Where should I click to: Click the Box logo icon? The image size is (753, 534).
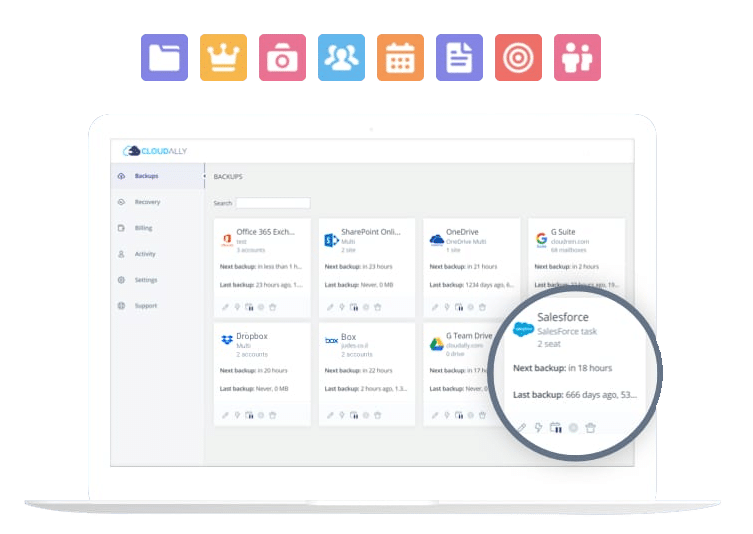pyautogui.click(x=331, y=340)
